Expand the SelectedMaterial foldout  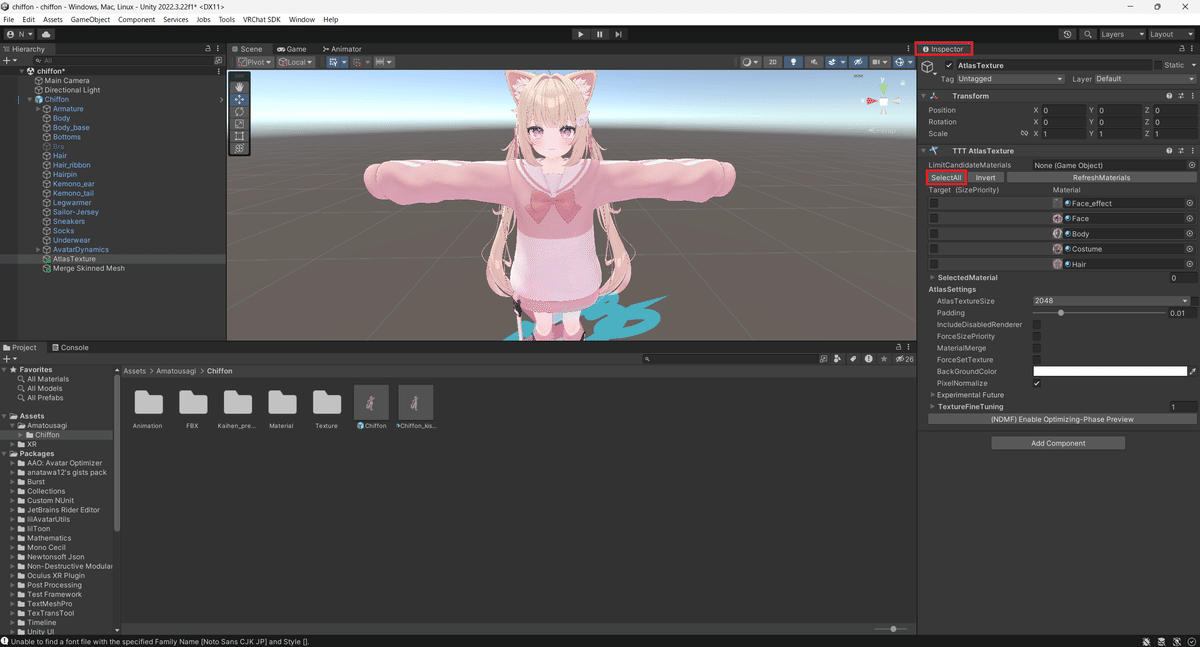(x=933, y=278)
